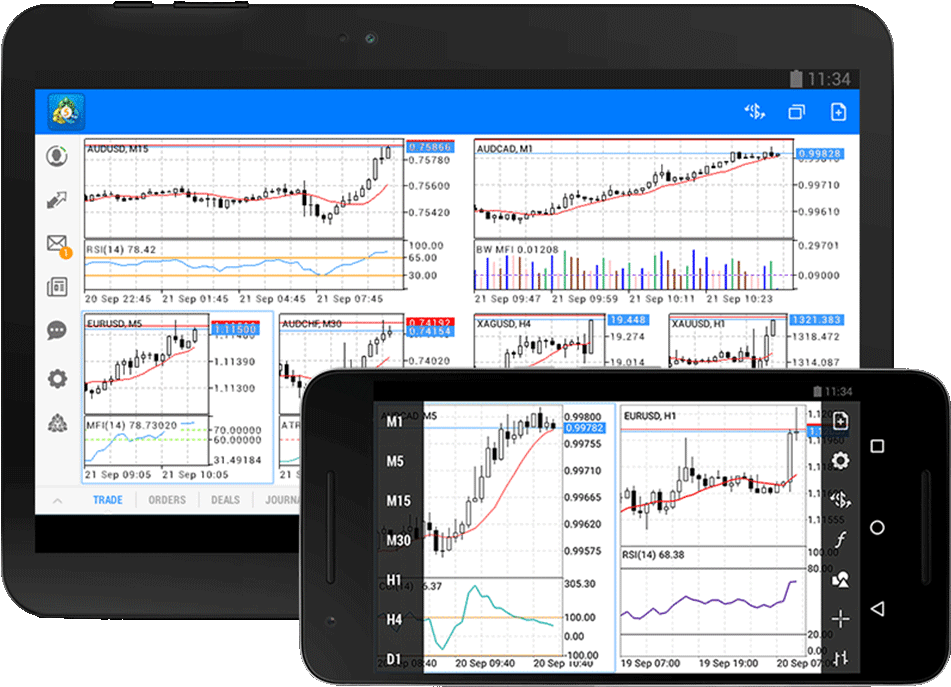
Task: Switch to the TRADE tab
Action: (x=108, y=500)
